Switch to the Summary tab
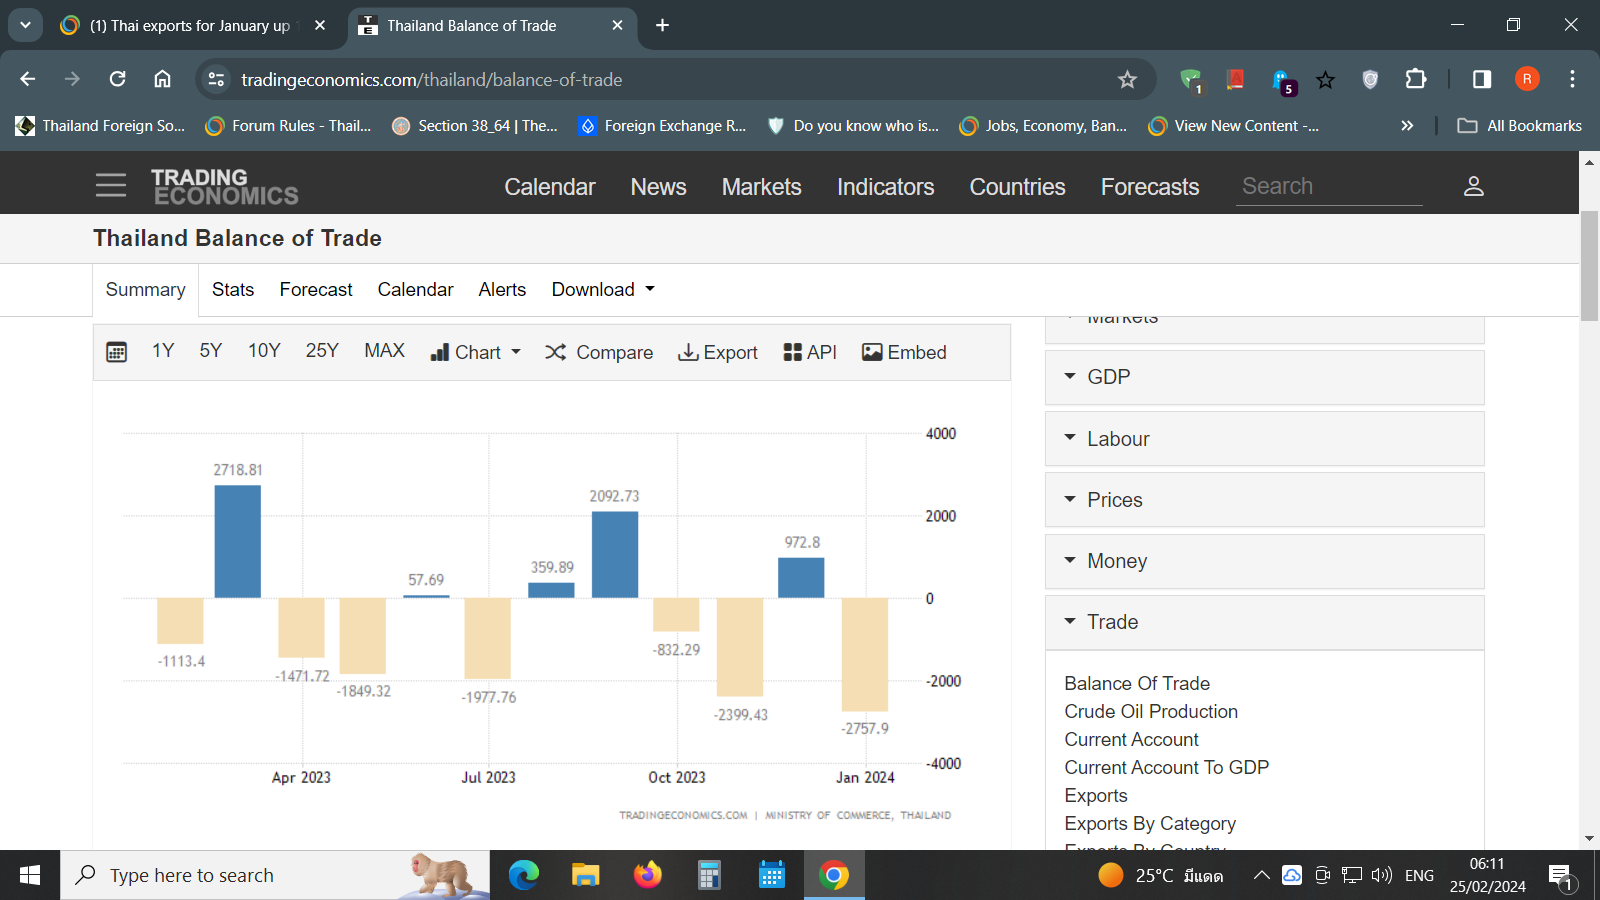The image size is (1600, 900). coord(145,290)
